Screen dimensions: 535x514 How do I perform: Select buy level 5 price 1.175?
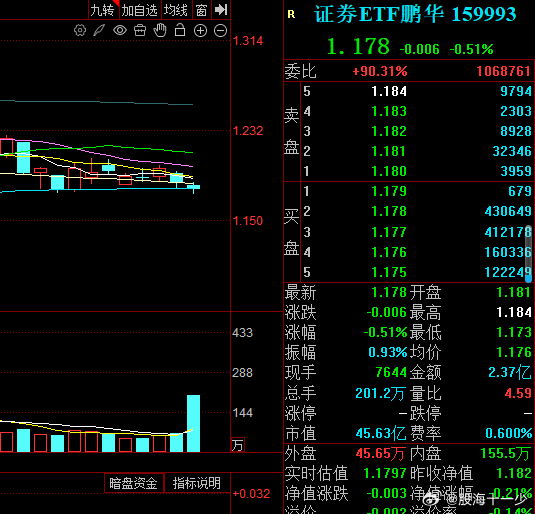click(x=389, y=272)
